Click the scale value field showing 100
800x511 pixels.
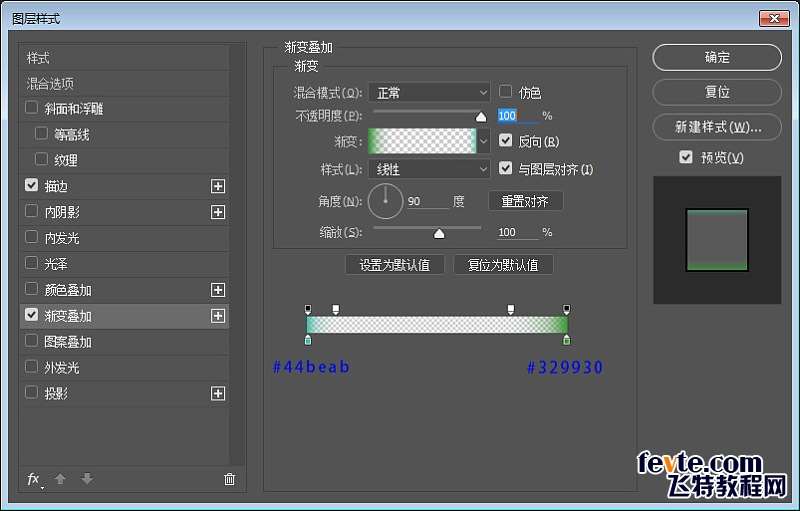tap(517, 232)
